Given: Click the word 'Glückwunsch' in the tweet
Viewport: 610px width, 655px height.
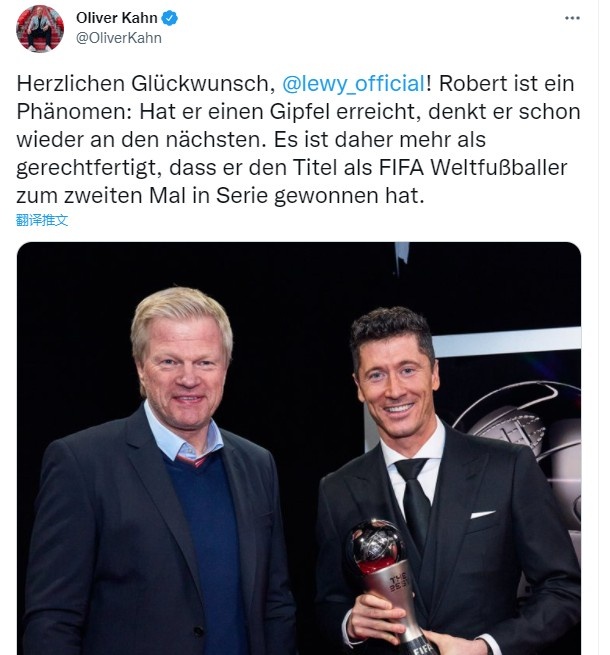Looking at the screenshot, I should (203, 83).
